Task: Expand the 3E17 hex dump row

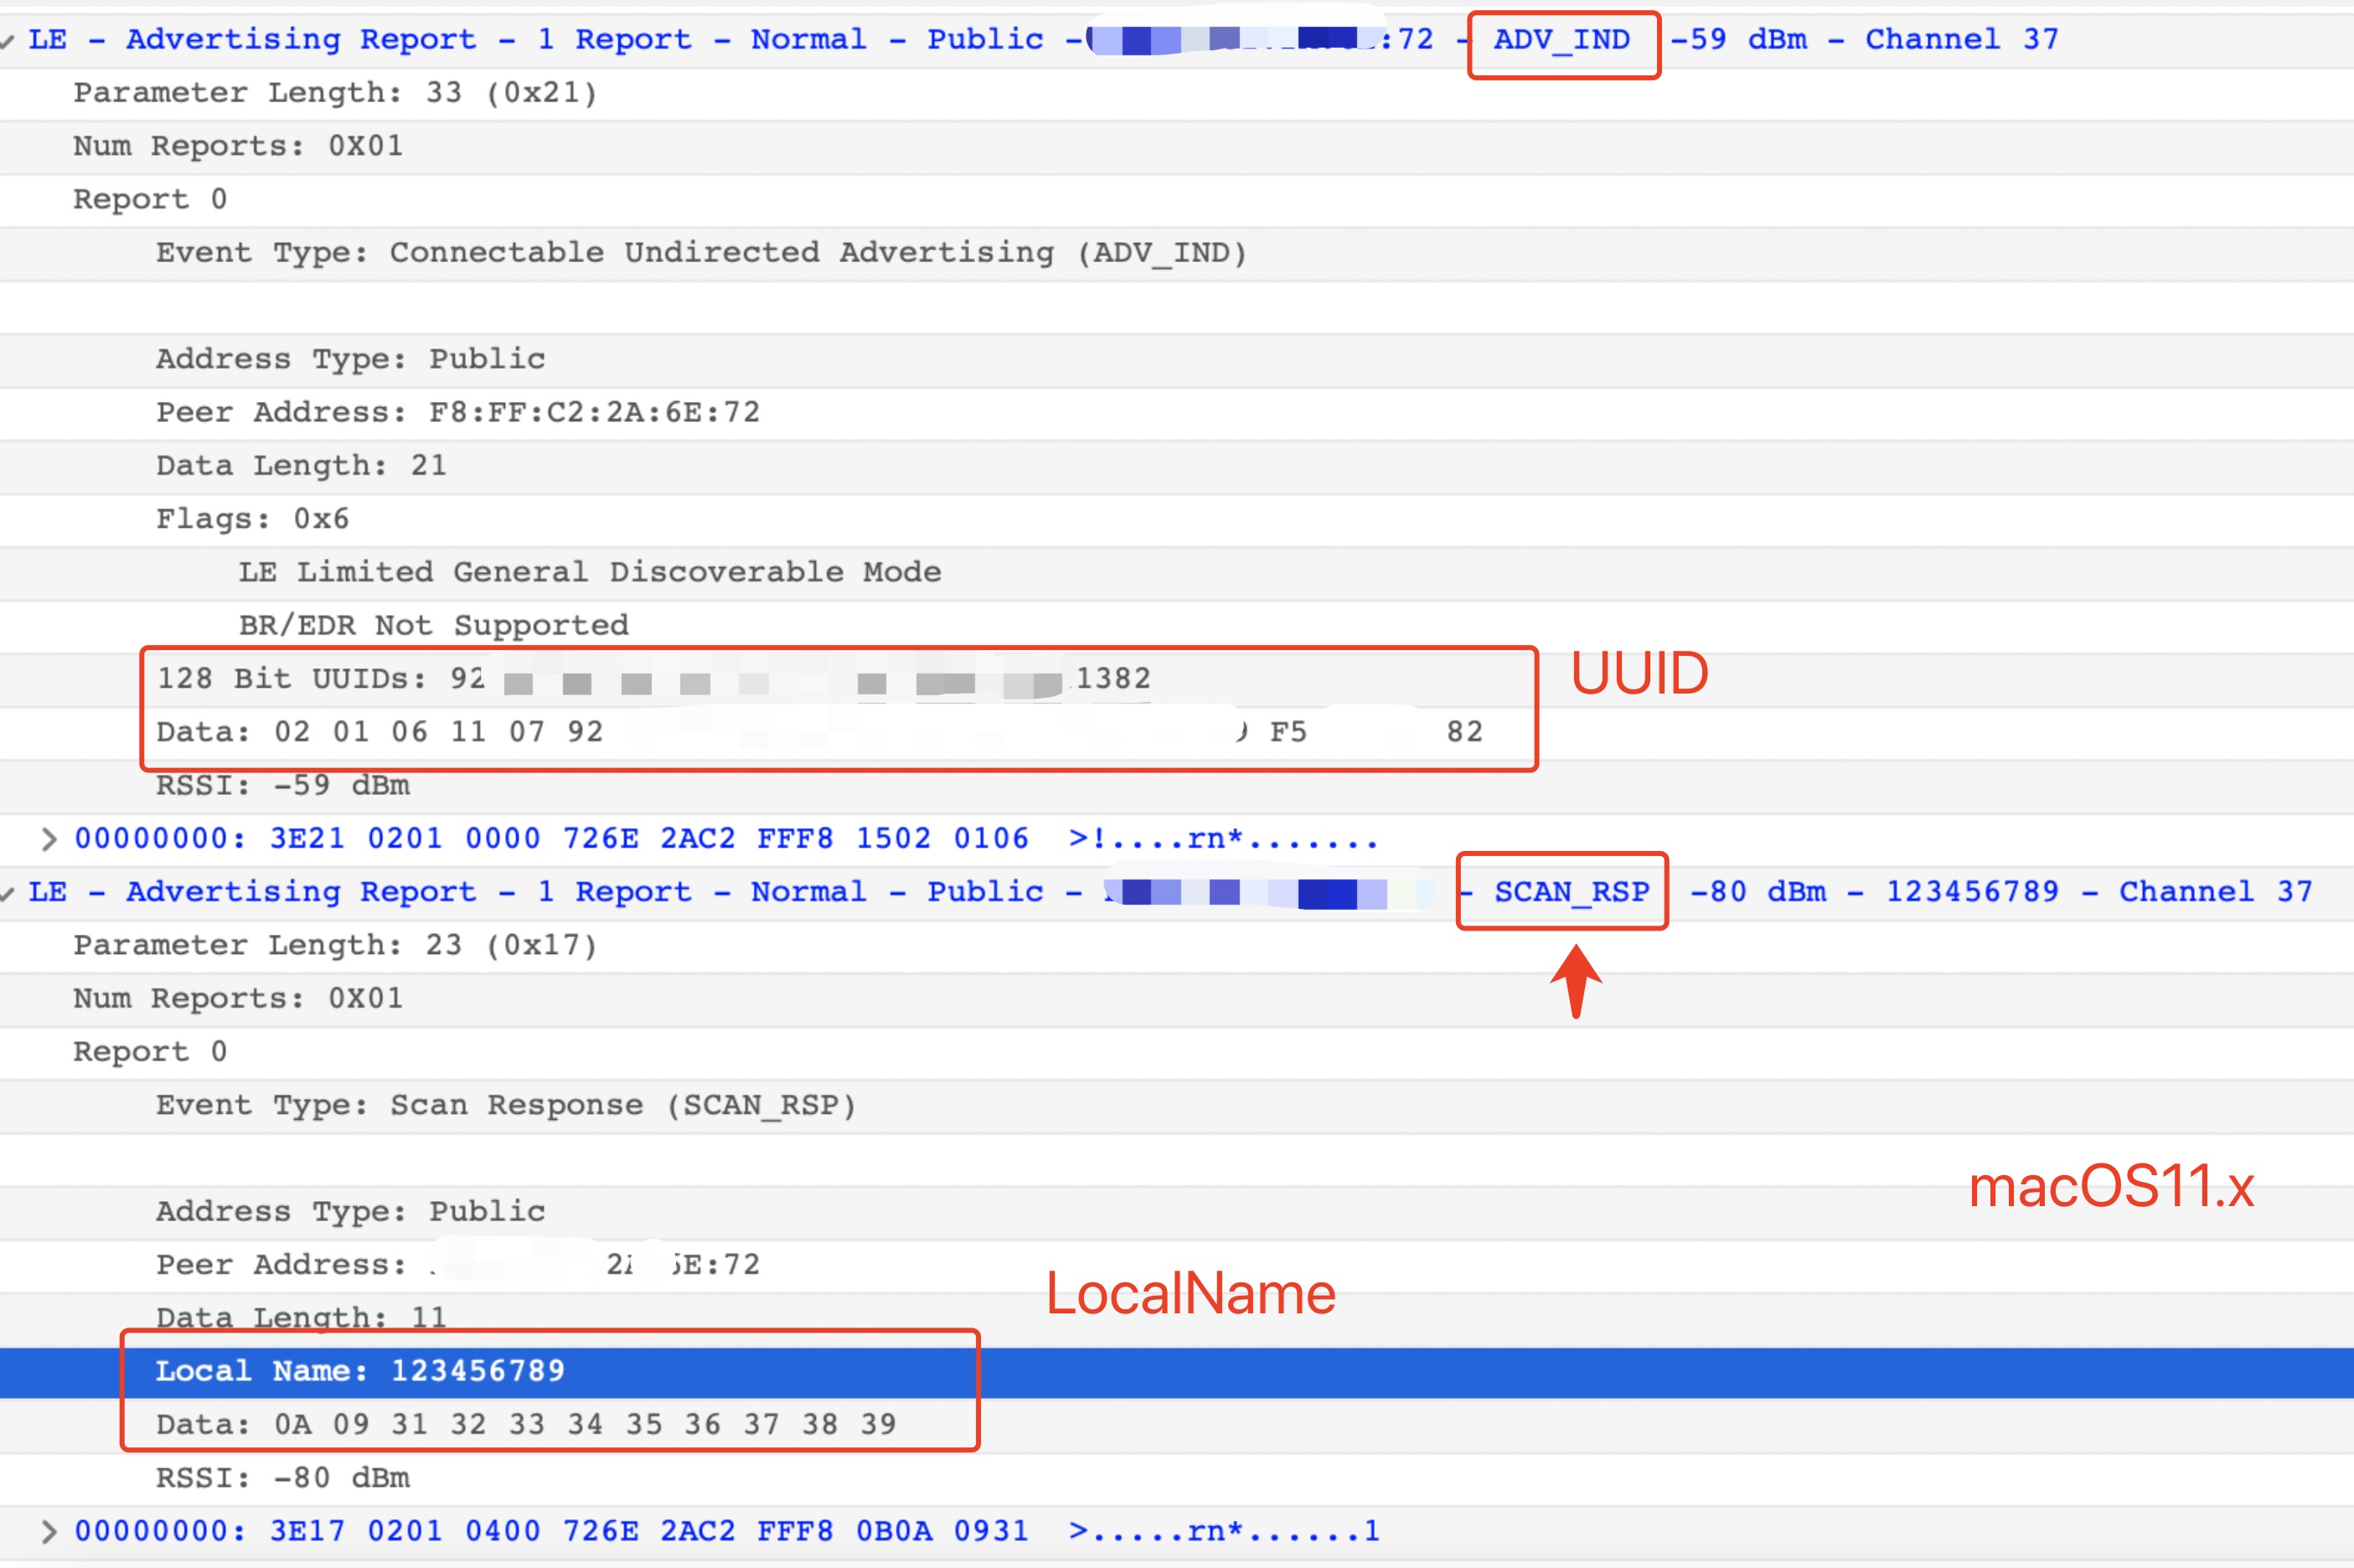Action: (47, 1531)
